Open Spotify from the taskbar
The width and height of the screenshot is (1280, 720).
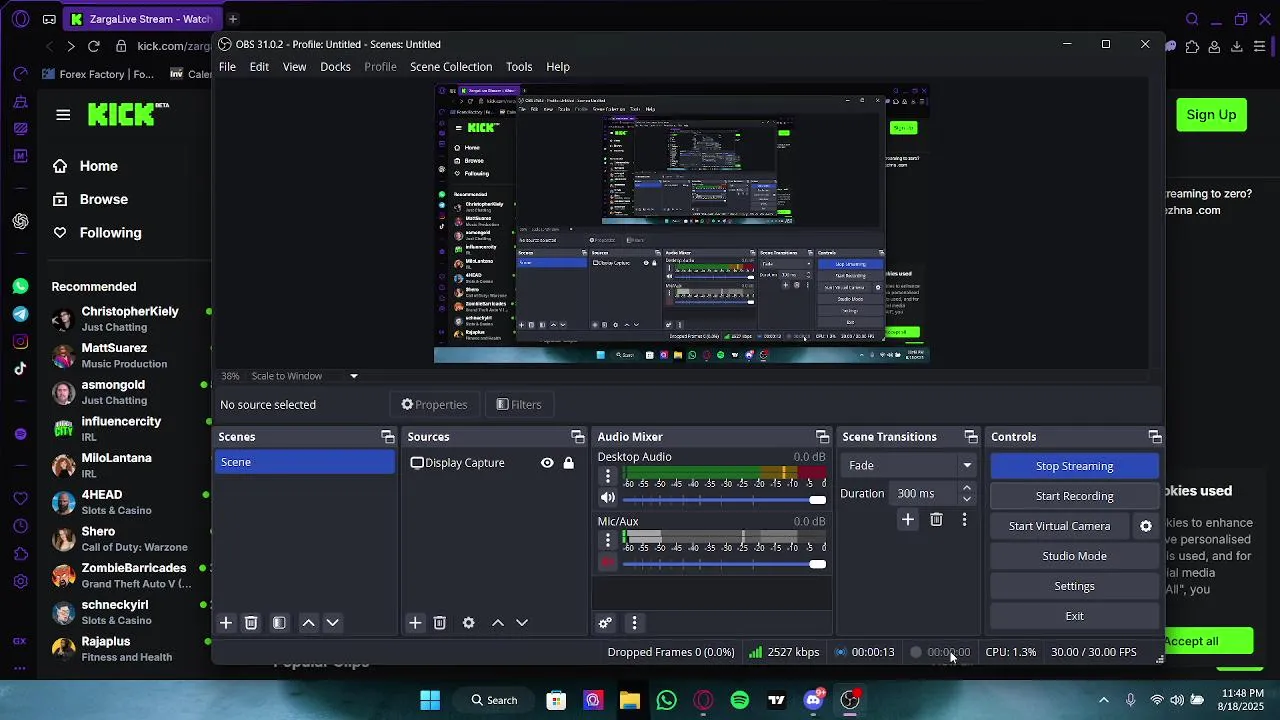pyautogui.click(x=740, y=700)
